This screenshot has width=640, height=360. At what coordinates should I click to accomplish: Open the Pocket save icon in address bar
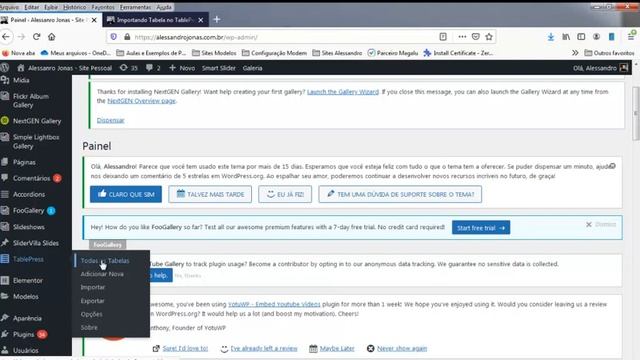(x=476, y=37)
